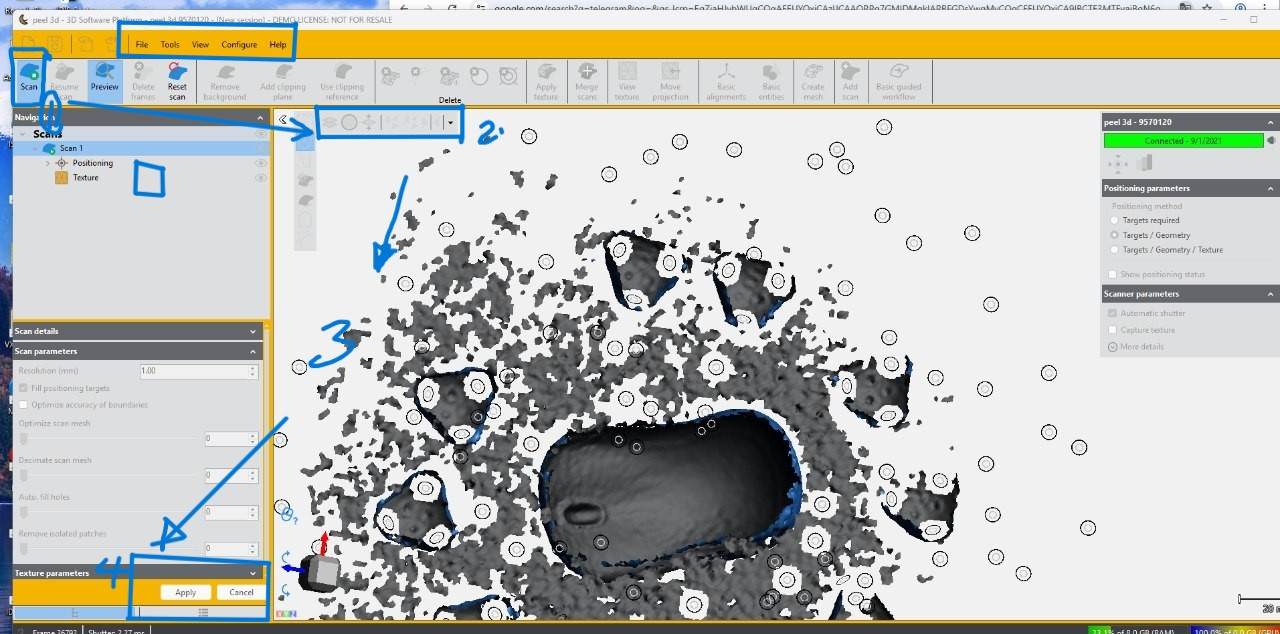
Task: Click the Optimize scan mesh slider
Action: point(108,438)
